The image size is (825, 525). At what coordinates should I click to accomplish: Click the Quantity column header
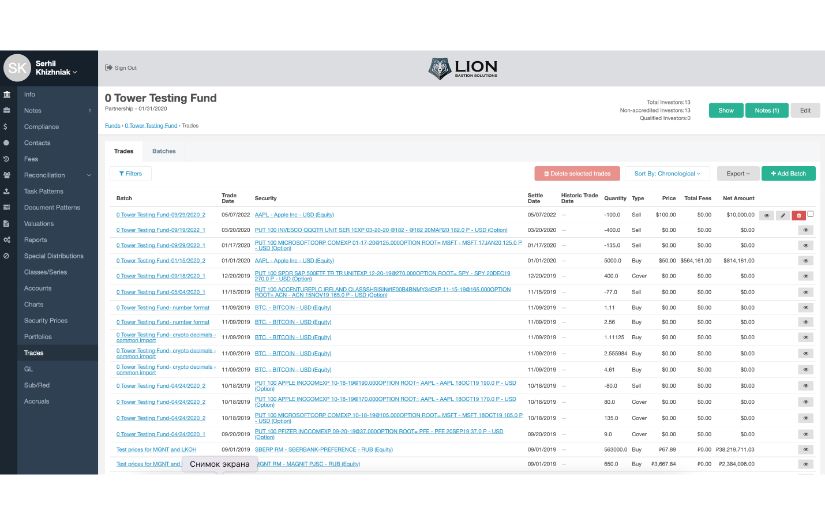coord(615,198)
